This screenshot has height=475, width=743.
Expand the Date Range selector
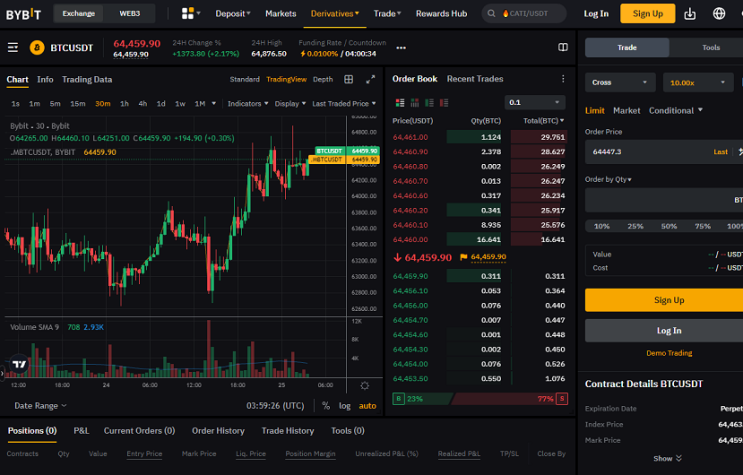[40, 406]
